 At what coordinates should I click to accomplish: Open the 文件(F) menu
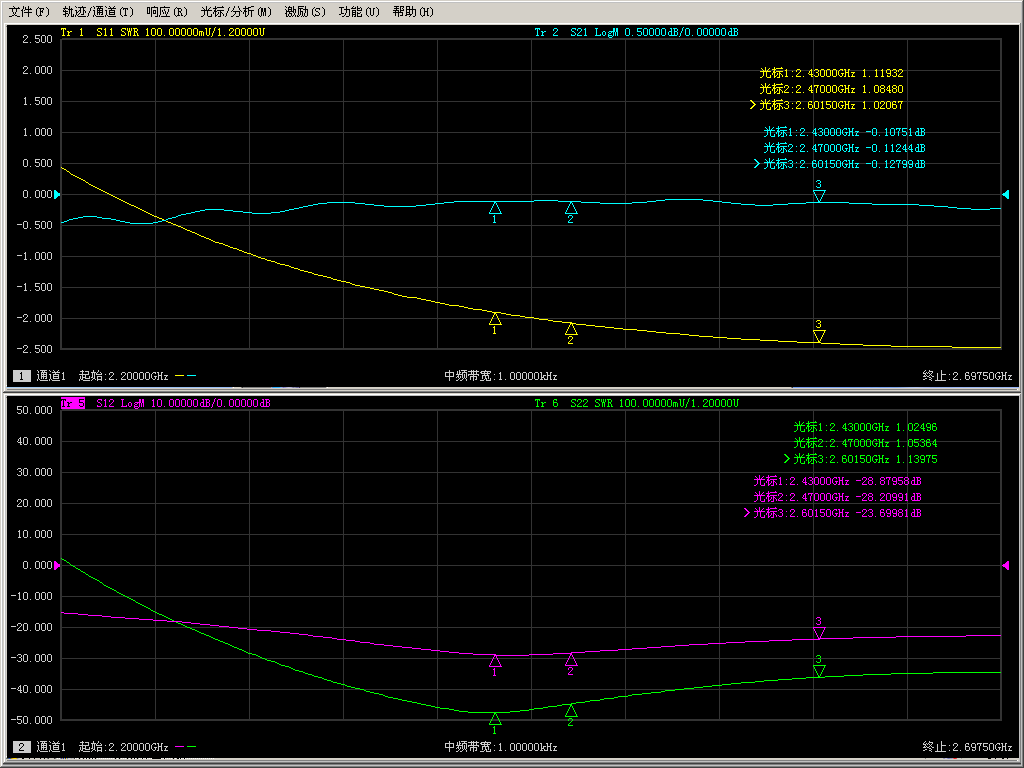pos(28,12)
